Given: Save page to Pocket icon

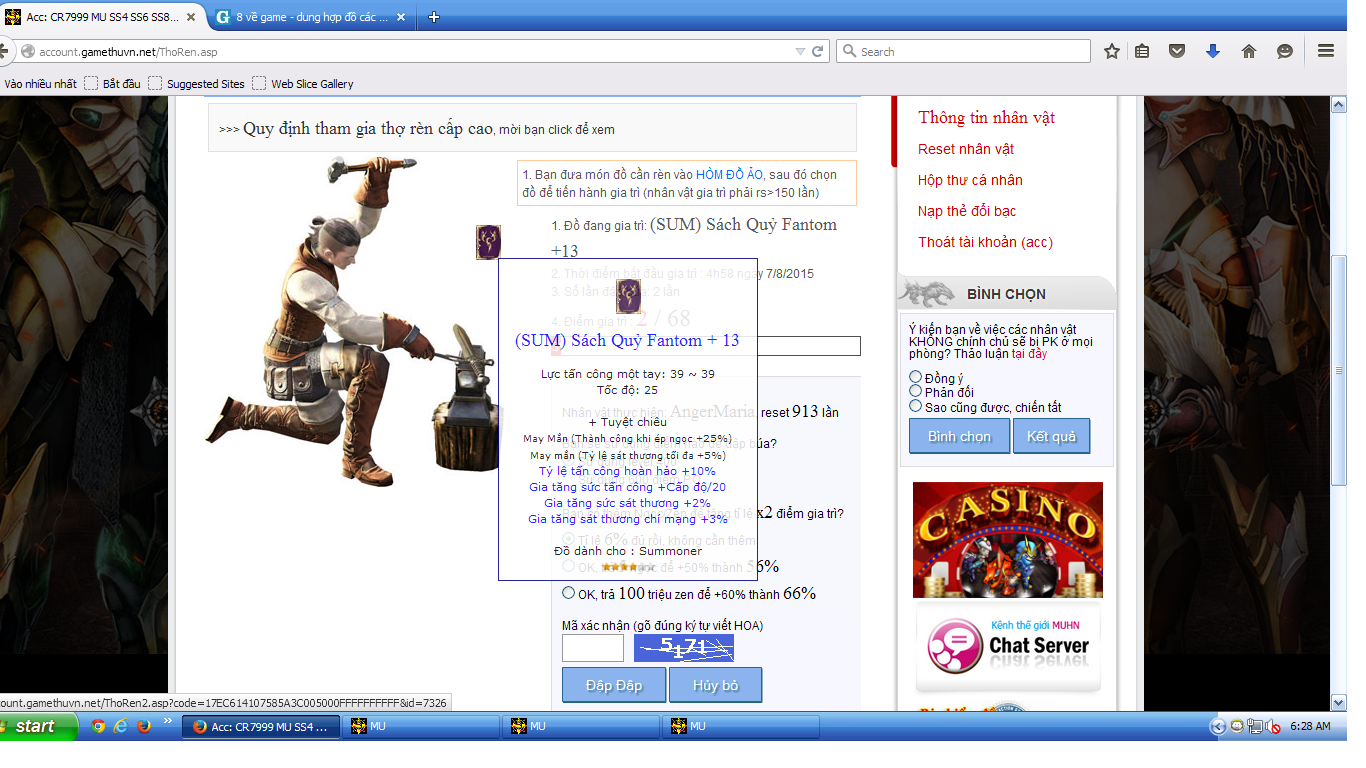Looking at the screenshot, I should [x=1177, y=51].
